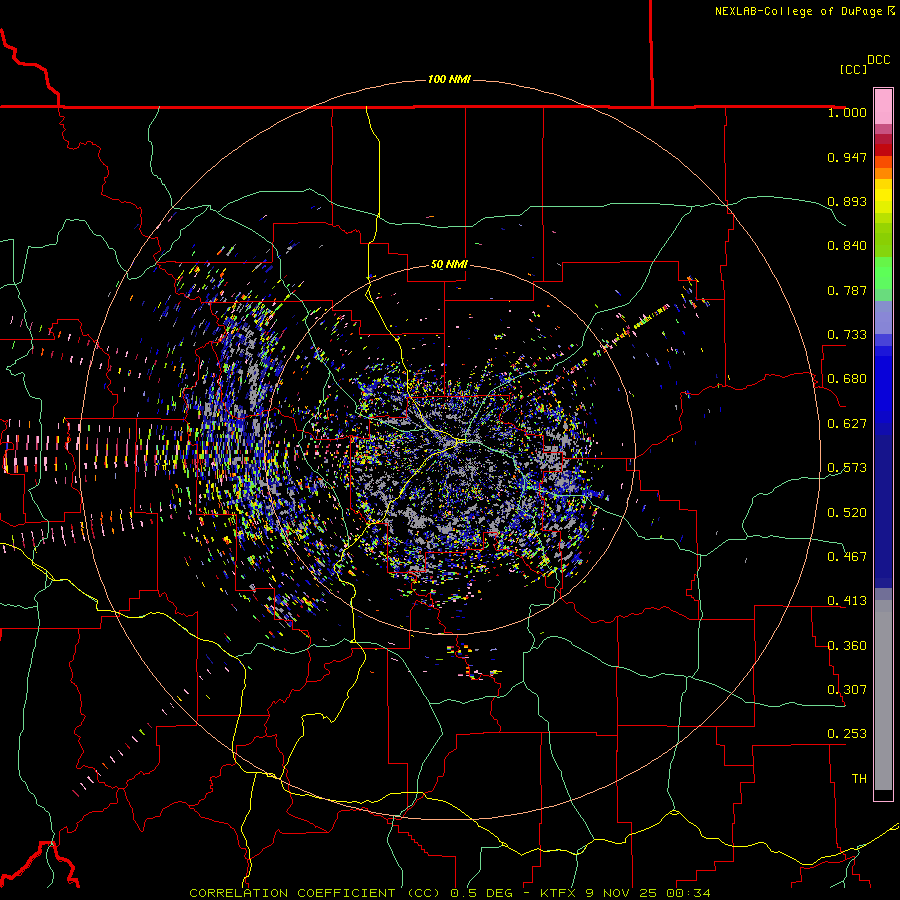Screen dimensions: 900x900
Task: Click the 0.520 scale value
Action: [x=847, y=513]
